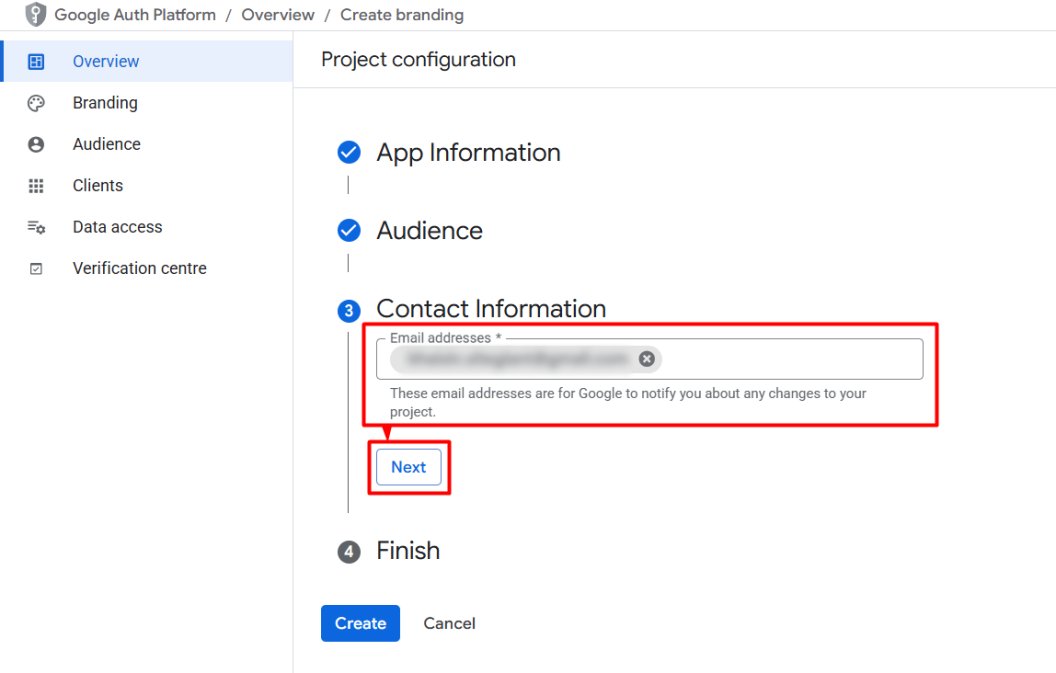Click the Data access settings icon
Screen dimensions: 1056x673
click(36, 227)
